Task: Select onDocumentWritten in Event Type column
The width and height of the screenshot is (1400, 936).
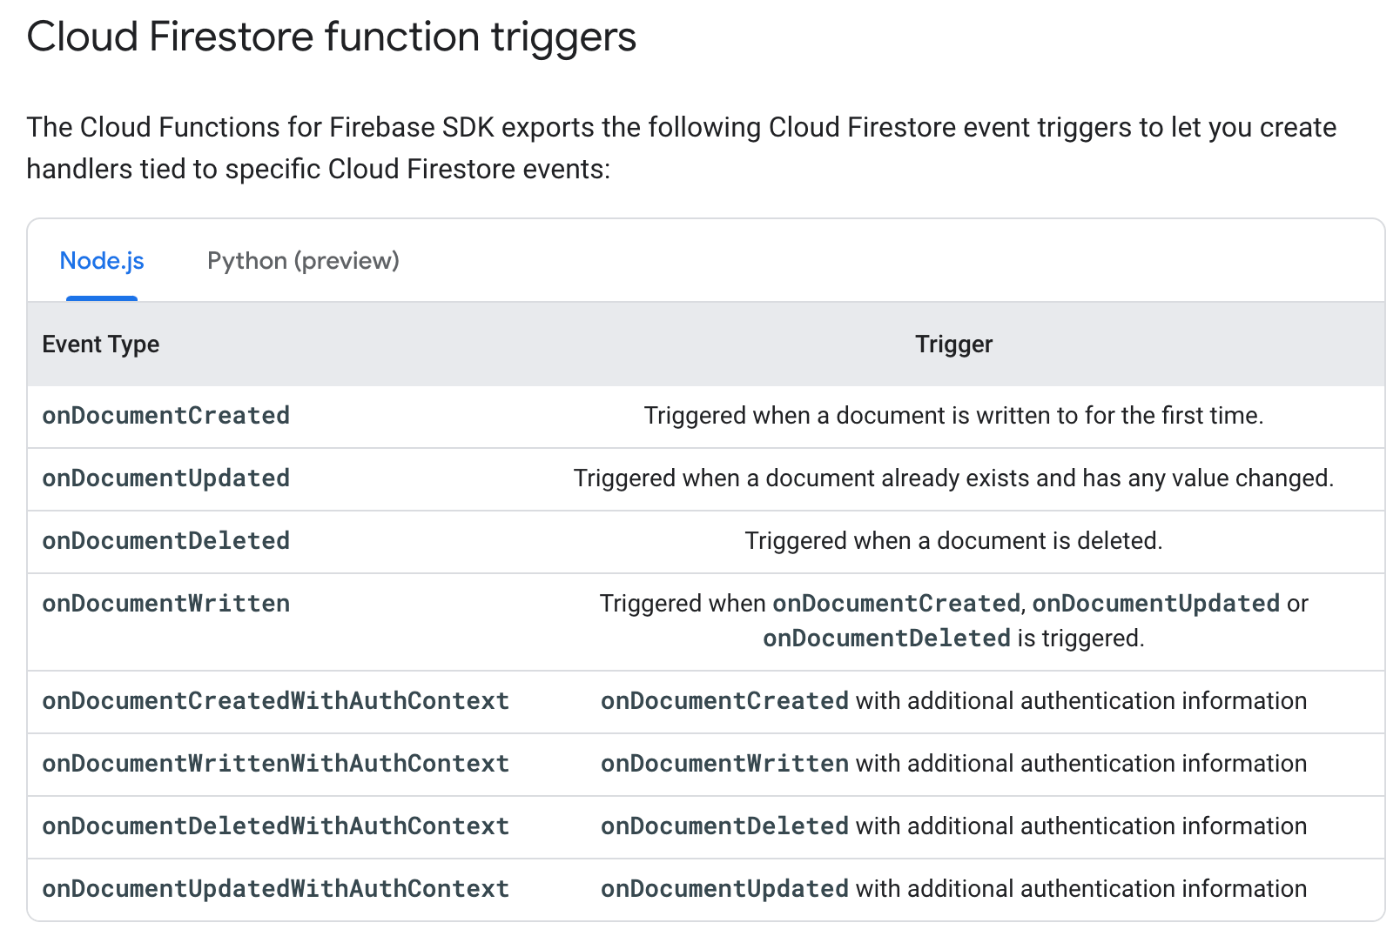Action: pyautogui.click(x=166, y=604)
